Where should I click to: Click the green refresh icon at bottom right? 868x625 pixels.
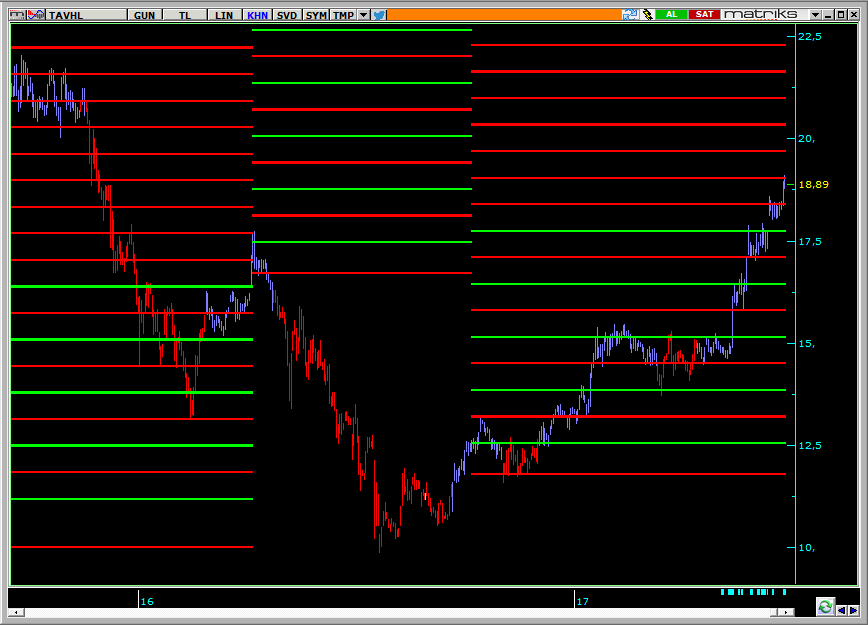pyautogui.click(x=825, y=607)
